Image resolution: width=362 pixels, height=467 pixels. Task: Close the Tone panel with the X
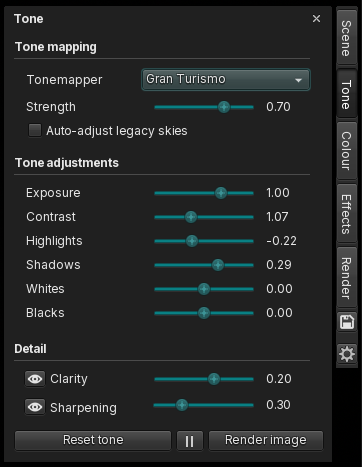click(316, 19)
